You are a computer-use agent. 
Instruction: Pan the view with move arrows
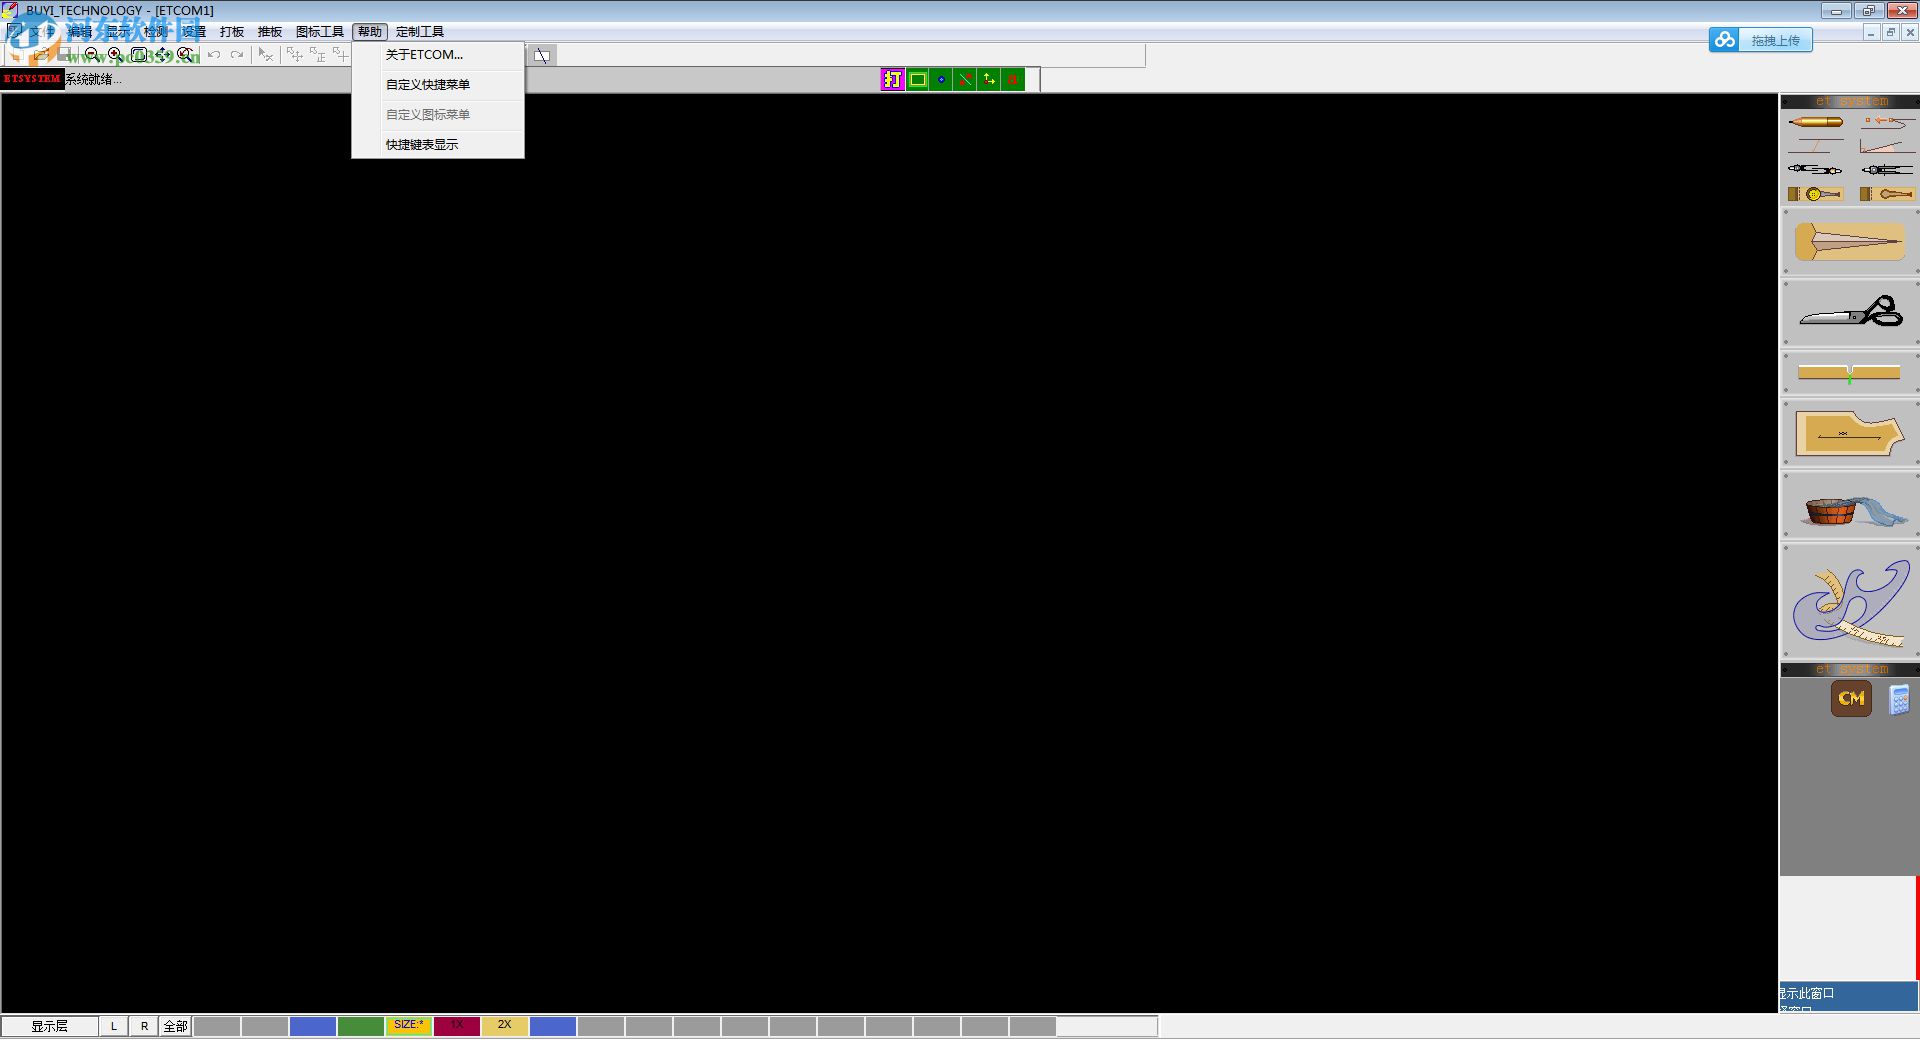tap(162, 55)
